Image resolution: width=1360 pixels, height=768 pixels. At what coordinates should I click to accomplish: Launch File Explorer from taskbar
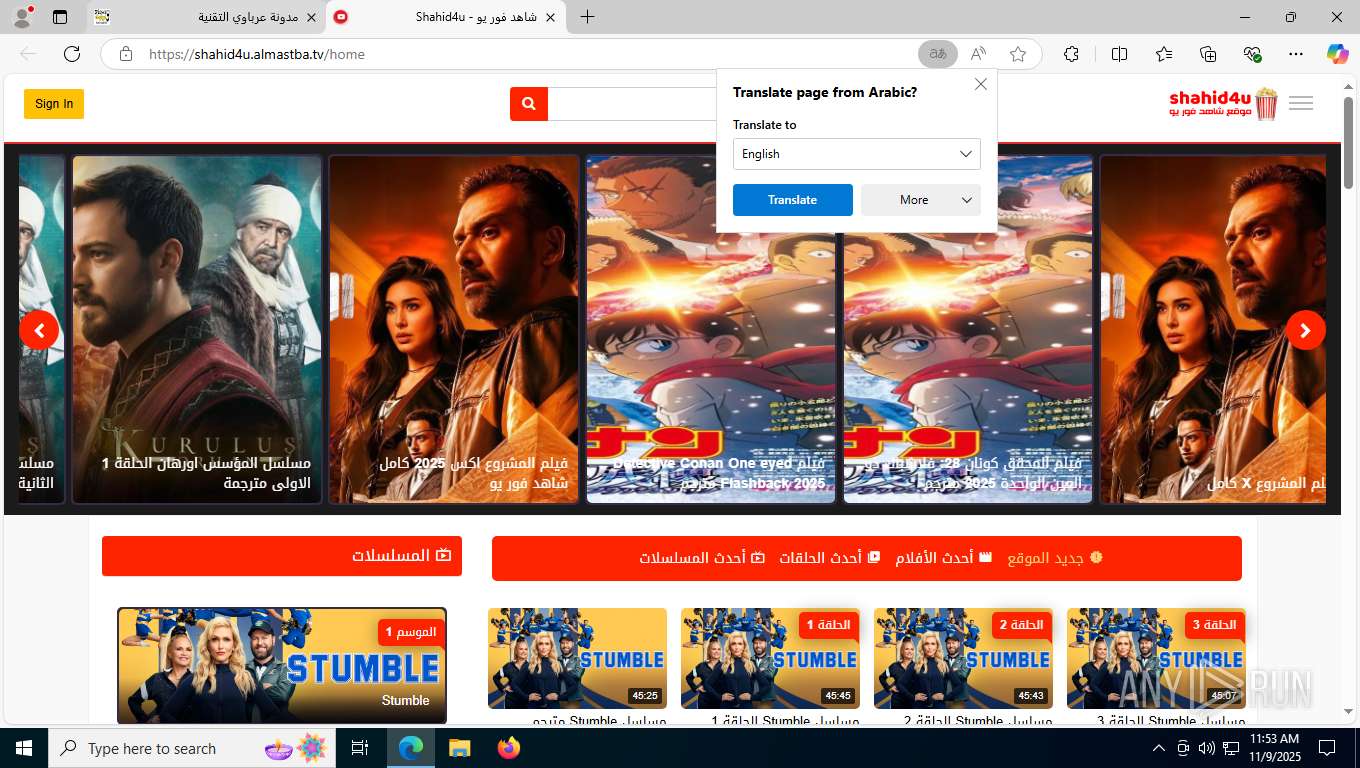[459, 748]
